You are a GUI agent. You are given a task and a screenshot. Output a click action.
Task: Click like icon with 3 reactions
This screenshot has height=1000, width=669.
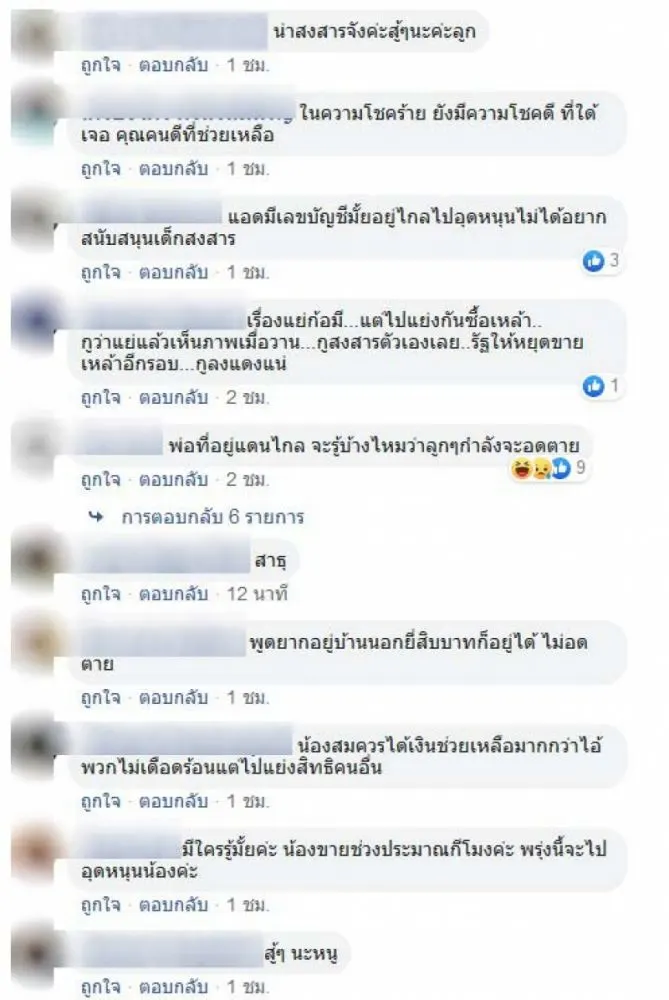[593, 260]
